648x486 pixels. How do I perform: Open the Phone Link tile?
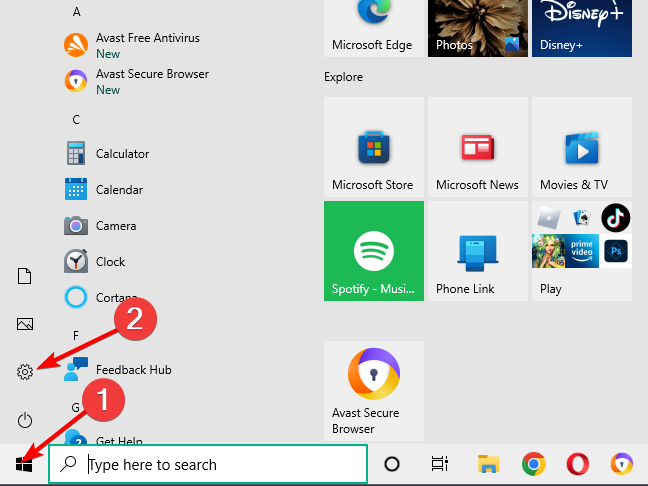pos(477,251)
